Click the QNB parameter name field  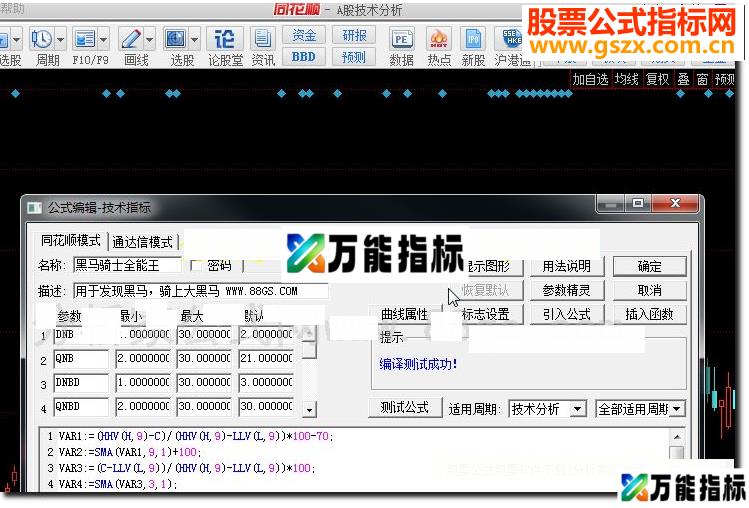81,358
